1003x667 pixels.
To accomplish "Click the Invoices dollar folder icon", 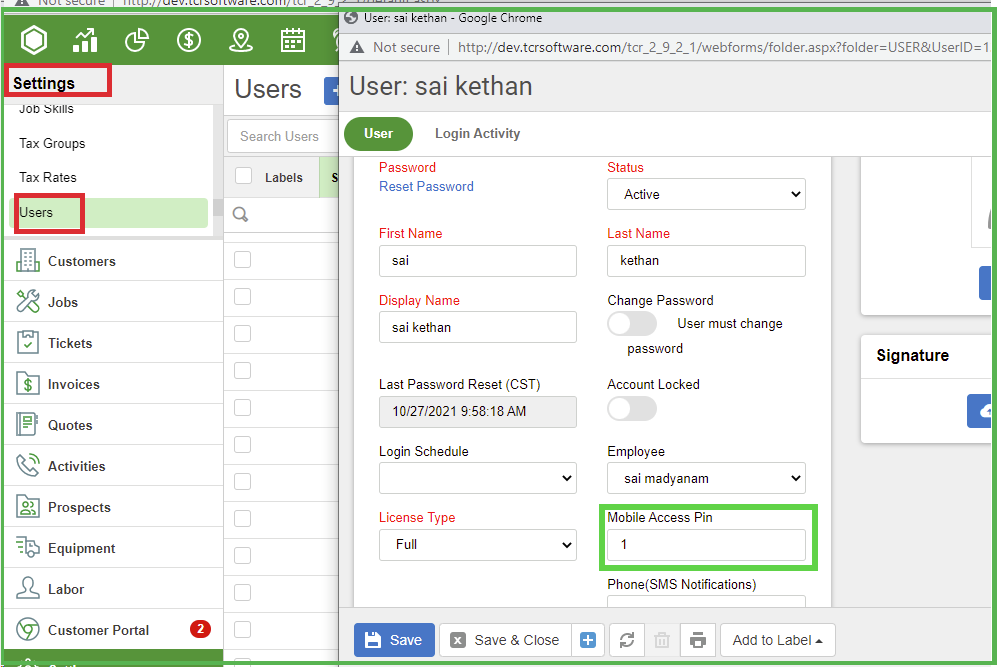I will click(28, 384).
